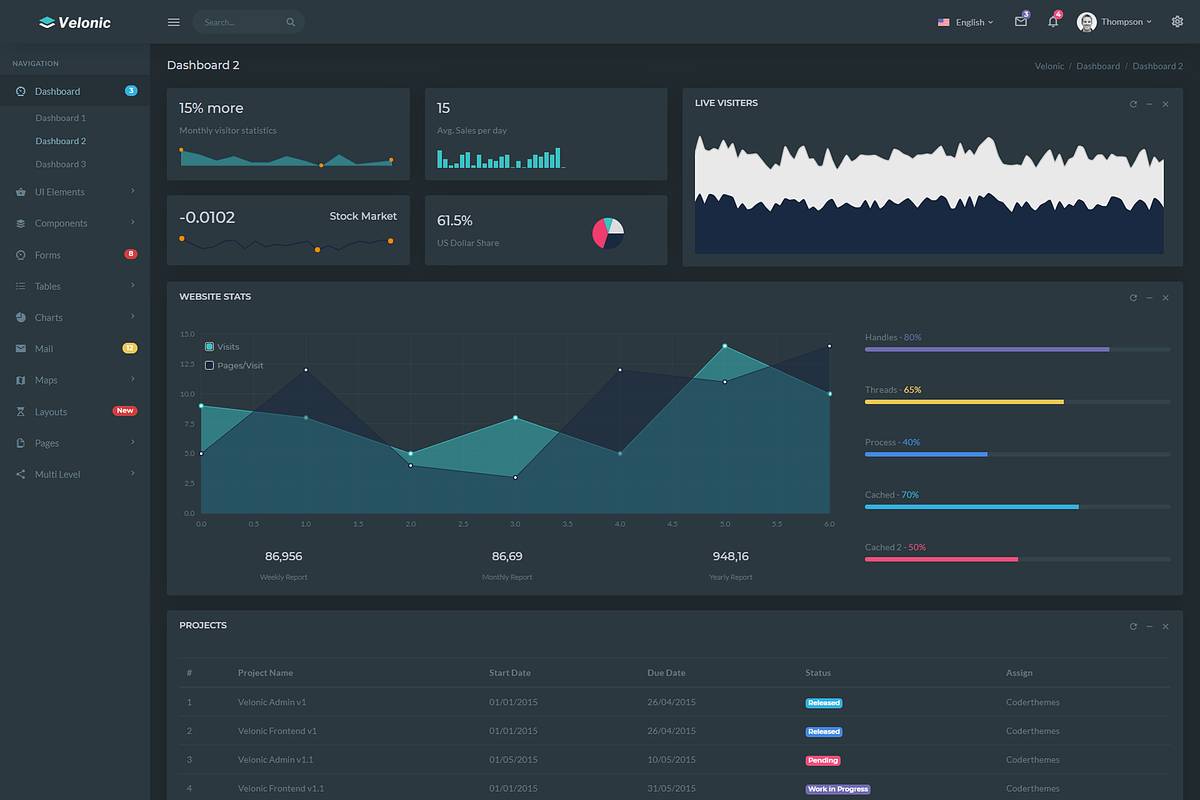The image size is (1200, 800).
Task: Click the Cached 2 50% progress bar
Action: 1017,559
